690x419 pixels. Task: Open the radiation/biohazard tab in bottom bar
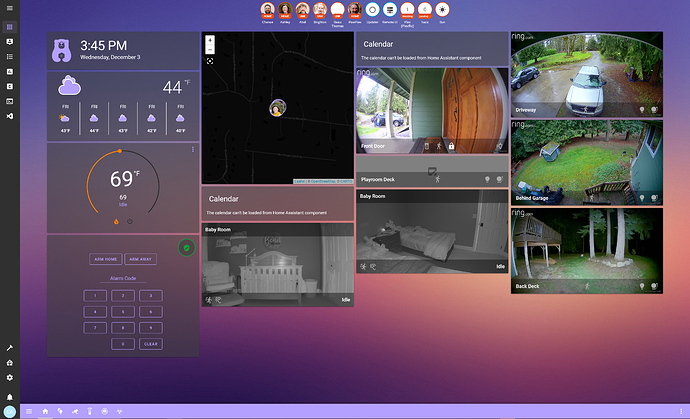pos(118,410)
